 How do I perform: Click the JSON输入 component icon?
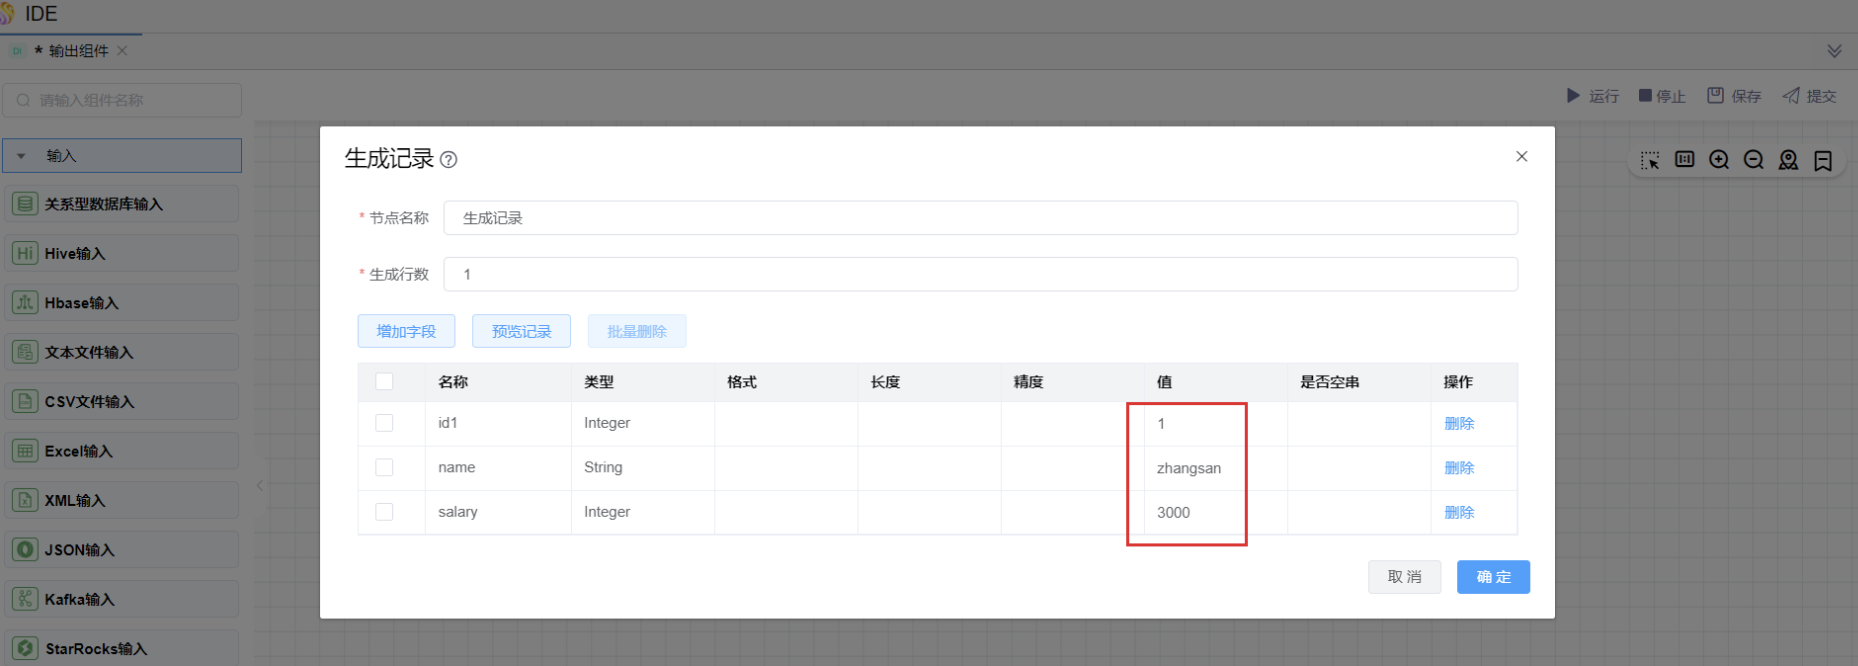pos(25,549)
